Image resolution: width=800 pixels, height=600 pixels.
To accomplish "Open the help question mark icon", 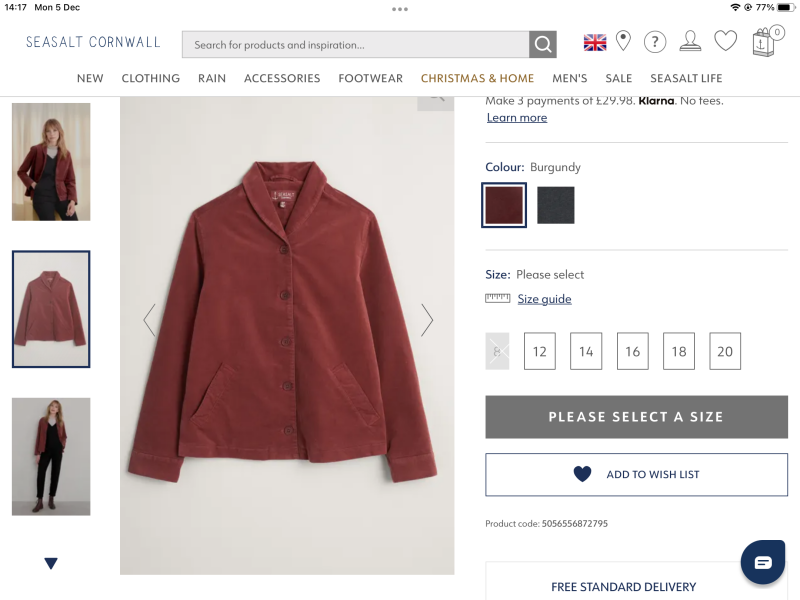I will pyautogui.click(x=655, y=42).
